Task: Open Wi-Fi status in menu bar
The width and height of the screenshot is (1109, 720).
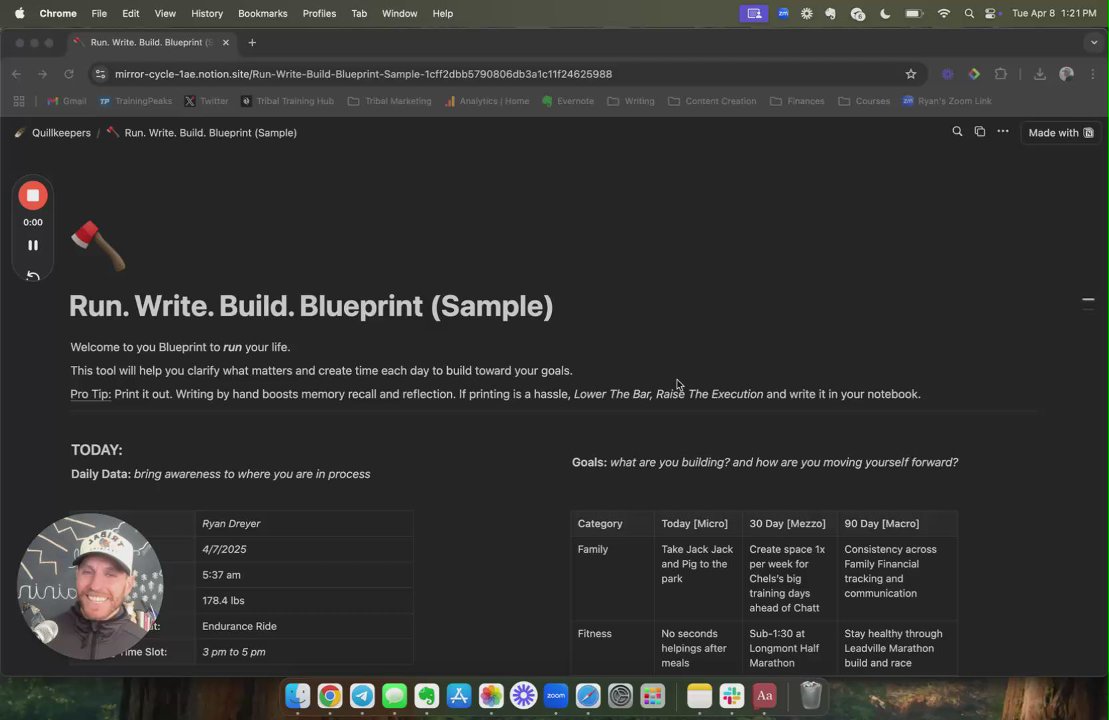Action: [x=943, y=13]
